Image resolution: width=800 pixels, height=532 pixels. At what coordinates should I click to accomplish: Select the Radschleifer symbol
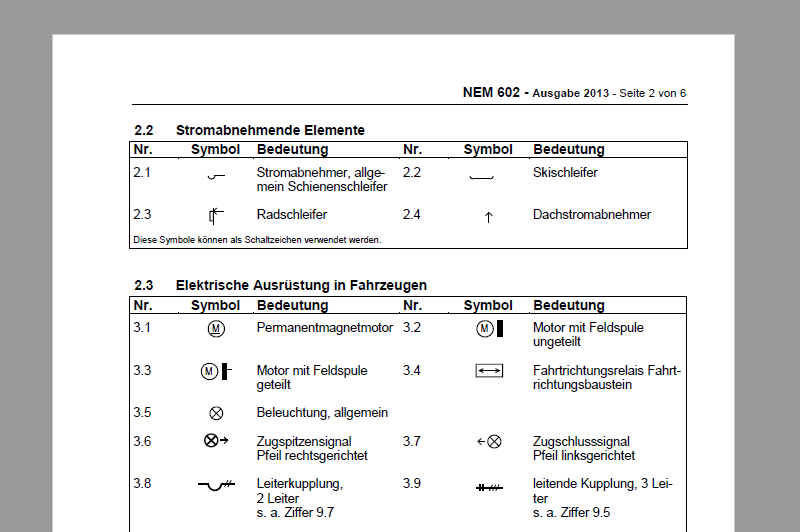point(215,215)
